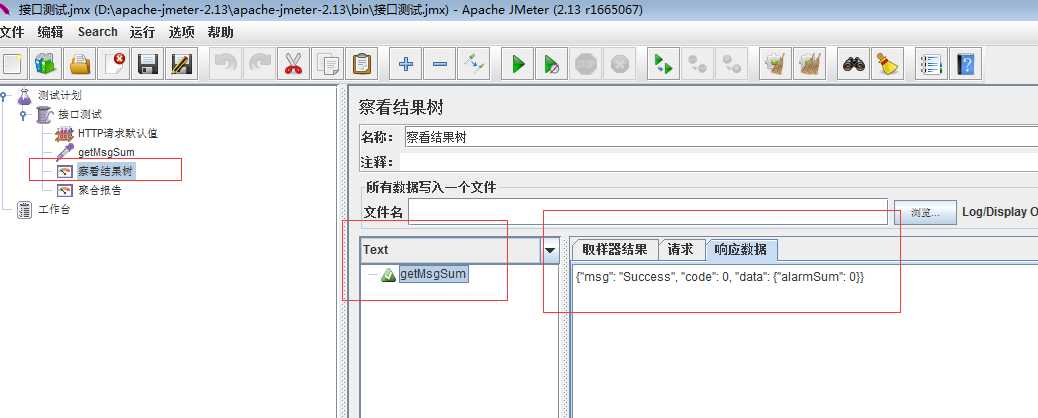Cut selection with the scissors icon

pos(293,64)
